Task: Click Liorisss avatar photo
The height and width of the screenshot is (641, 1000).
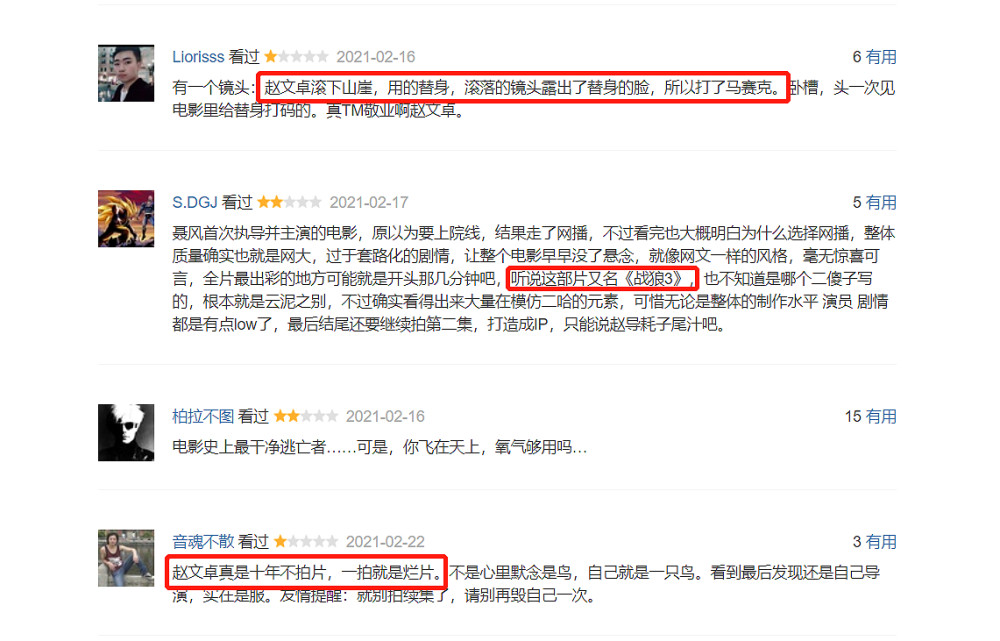Action: pyautogui.click(x=126, y=73)
